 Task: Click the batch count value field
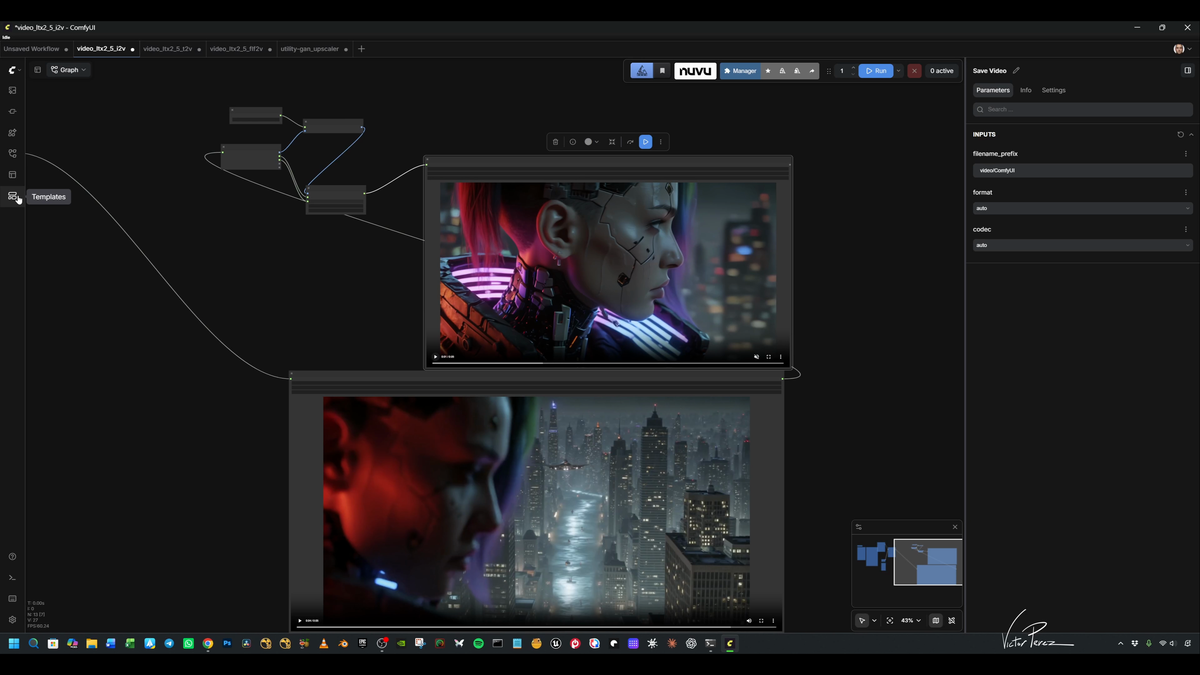pyautogui.click(x=842, y=71)
